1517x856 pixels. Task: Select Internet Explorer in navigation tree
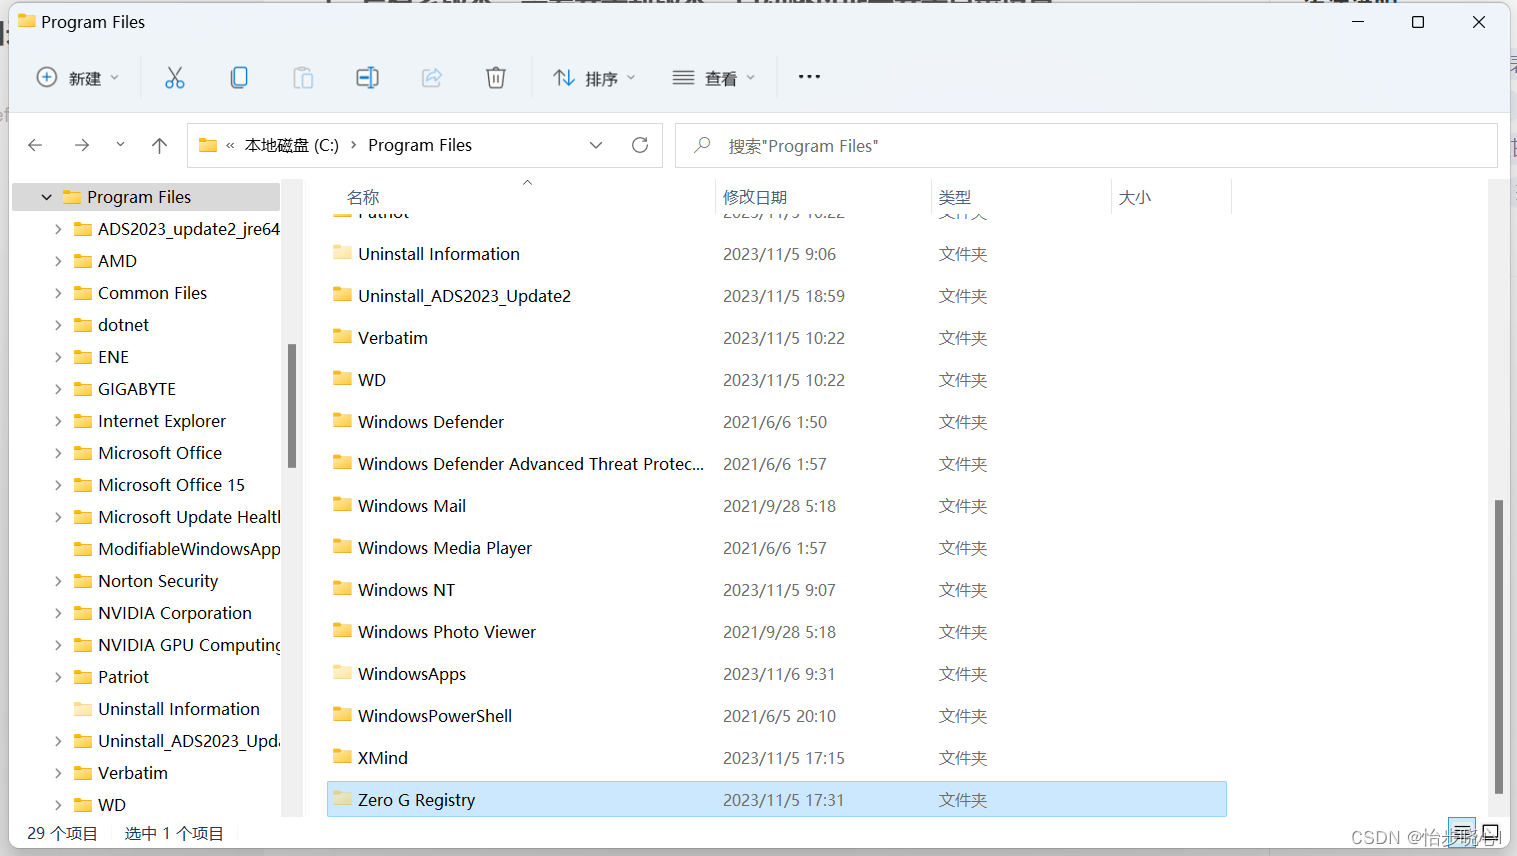tap(162, 421)
